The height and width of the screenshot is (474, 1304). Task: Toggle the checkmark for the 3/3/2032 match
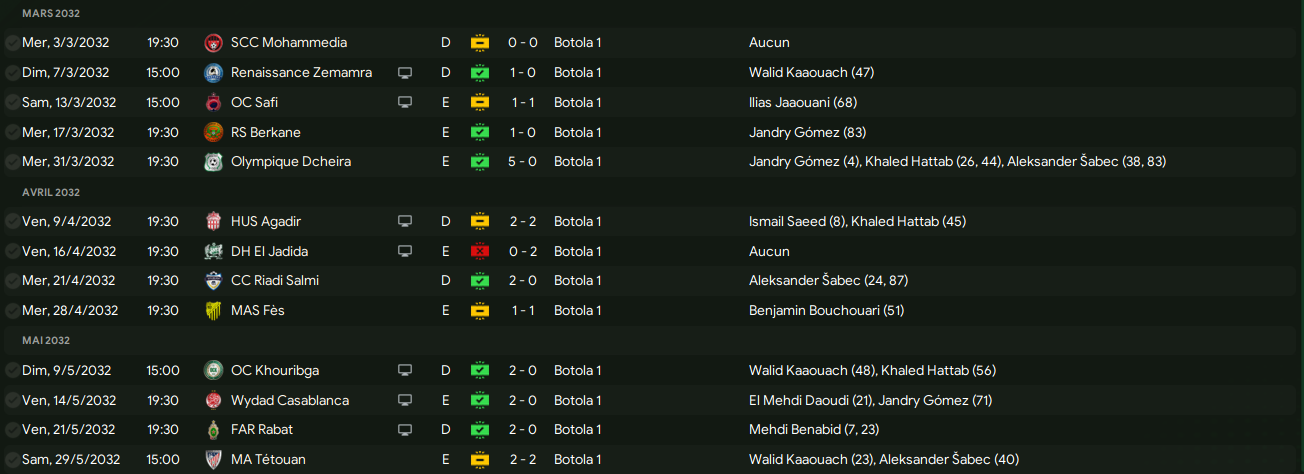[12, 43]
